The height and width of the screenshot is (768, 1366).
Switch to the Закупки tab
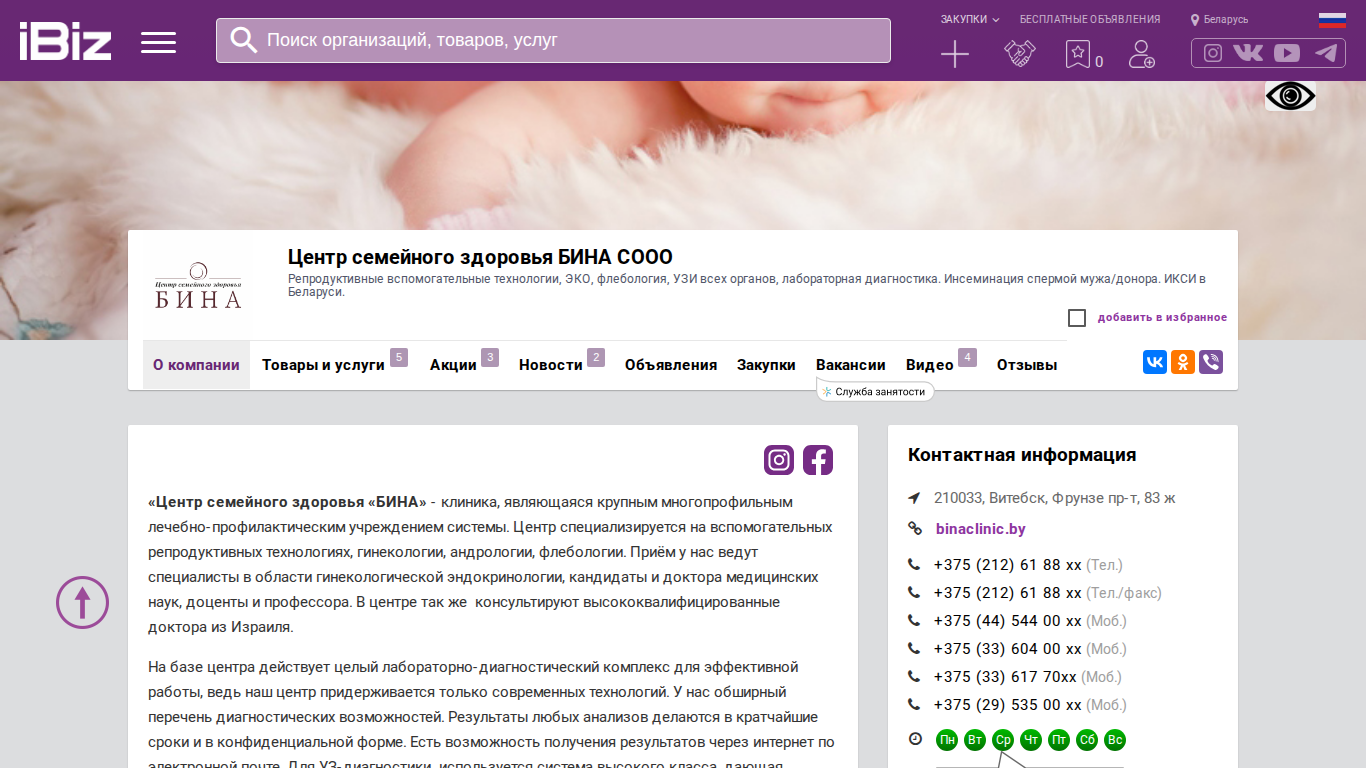click(766, 365)
